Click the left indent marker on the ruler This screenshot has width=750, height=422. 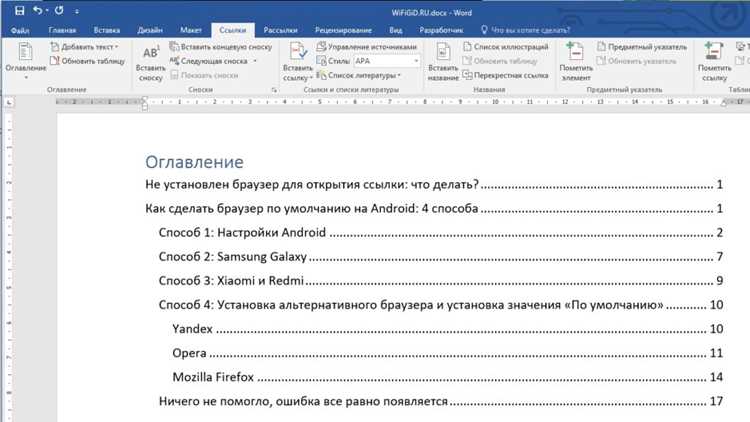click(x=144, y=103)
